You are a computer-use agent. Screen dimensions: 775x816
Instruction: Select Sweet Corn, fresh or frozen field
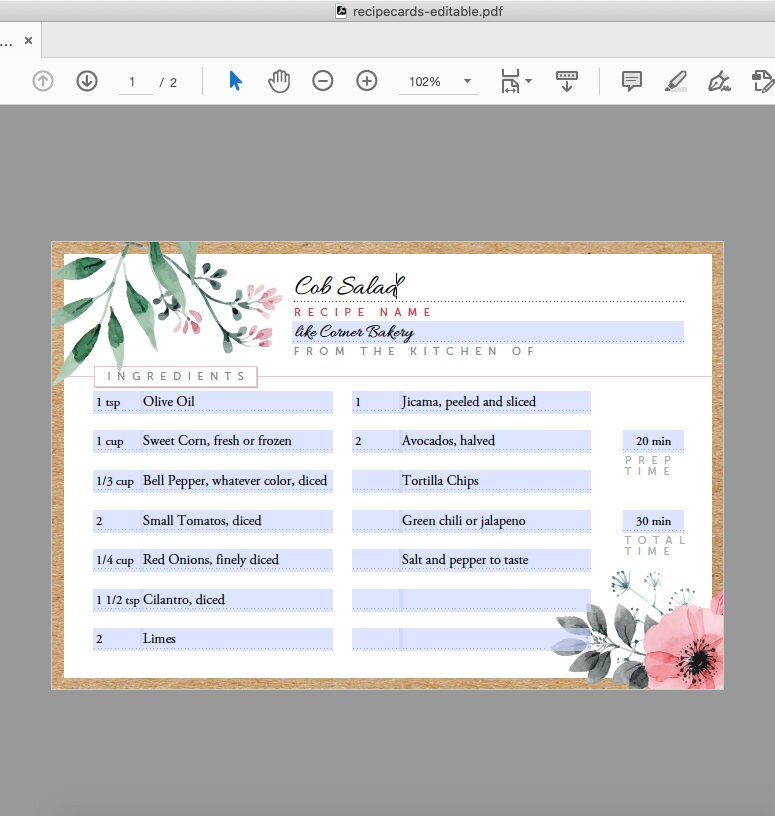click(237, 441)
